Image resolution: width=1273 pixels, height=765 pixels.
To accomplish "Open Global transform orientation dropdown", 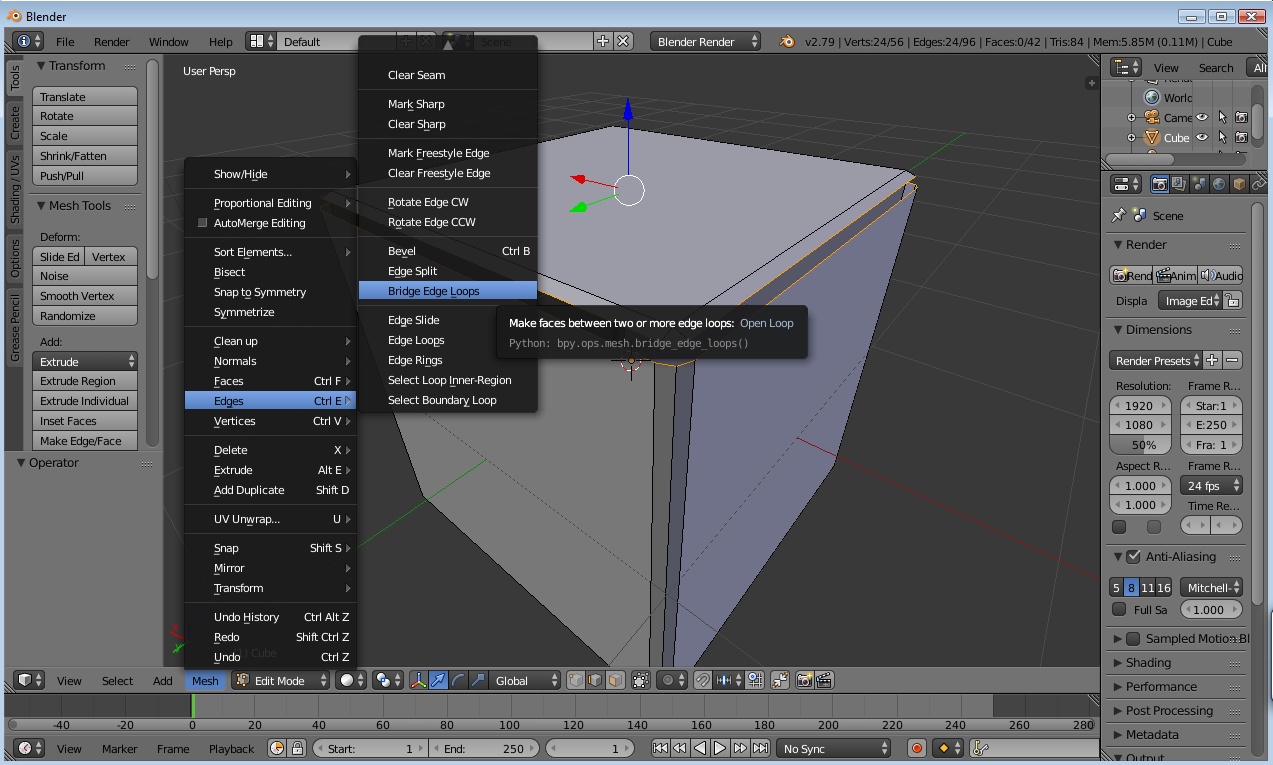I will coord(525,680).
